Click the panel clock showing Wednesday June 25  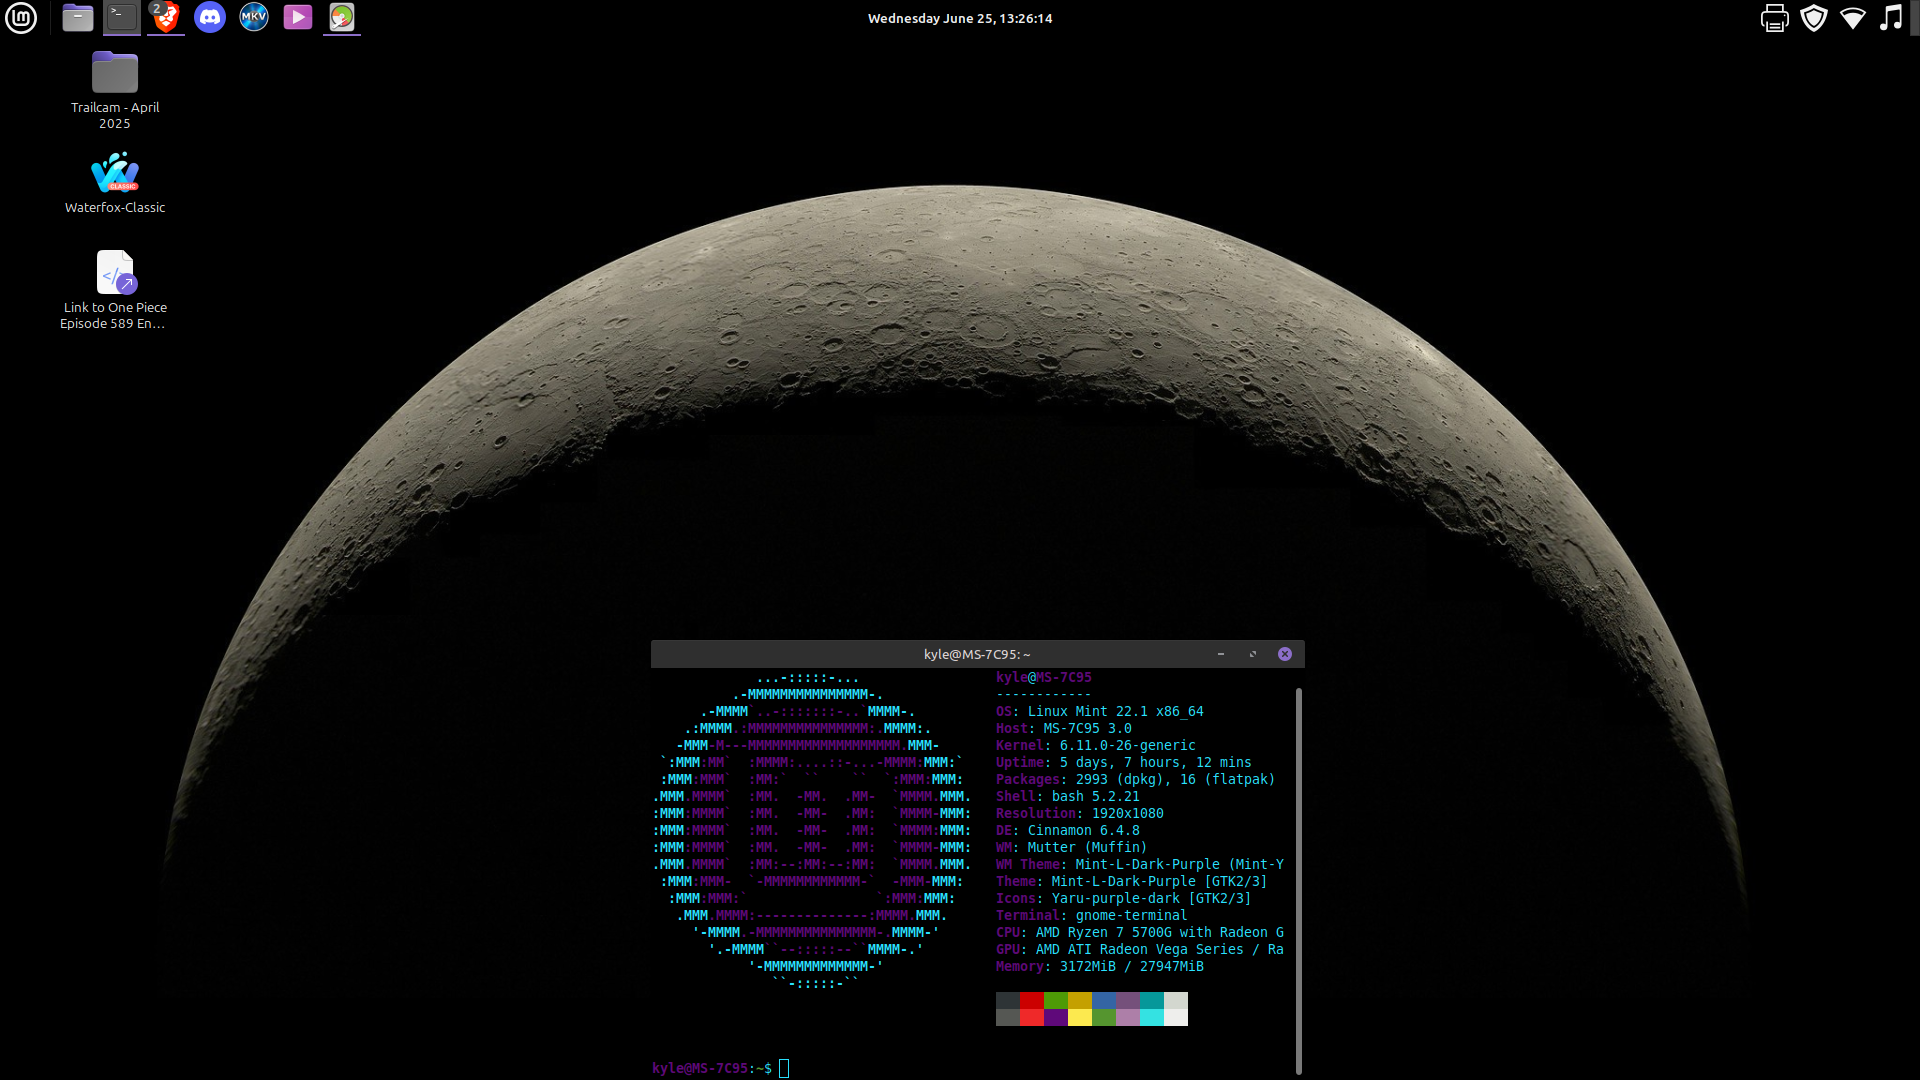960,18
